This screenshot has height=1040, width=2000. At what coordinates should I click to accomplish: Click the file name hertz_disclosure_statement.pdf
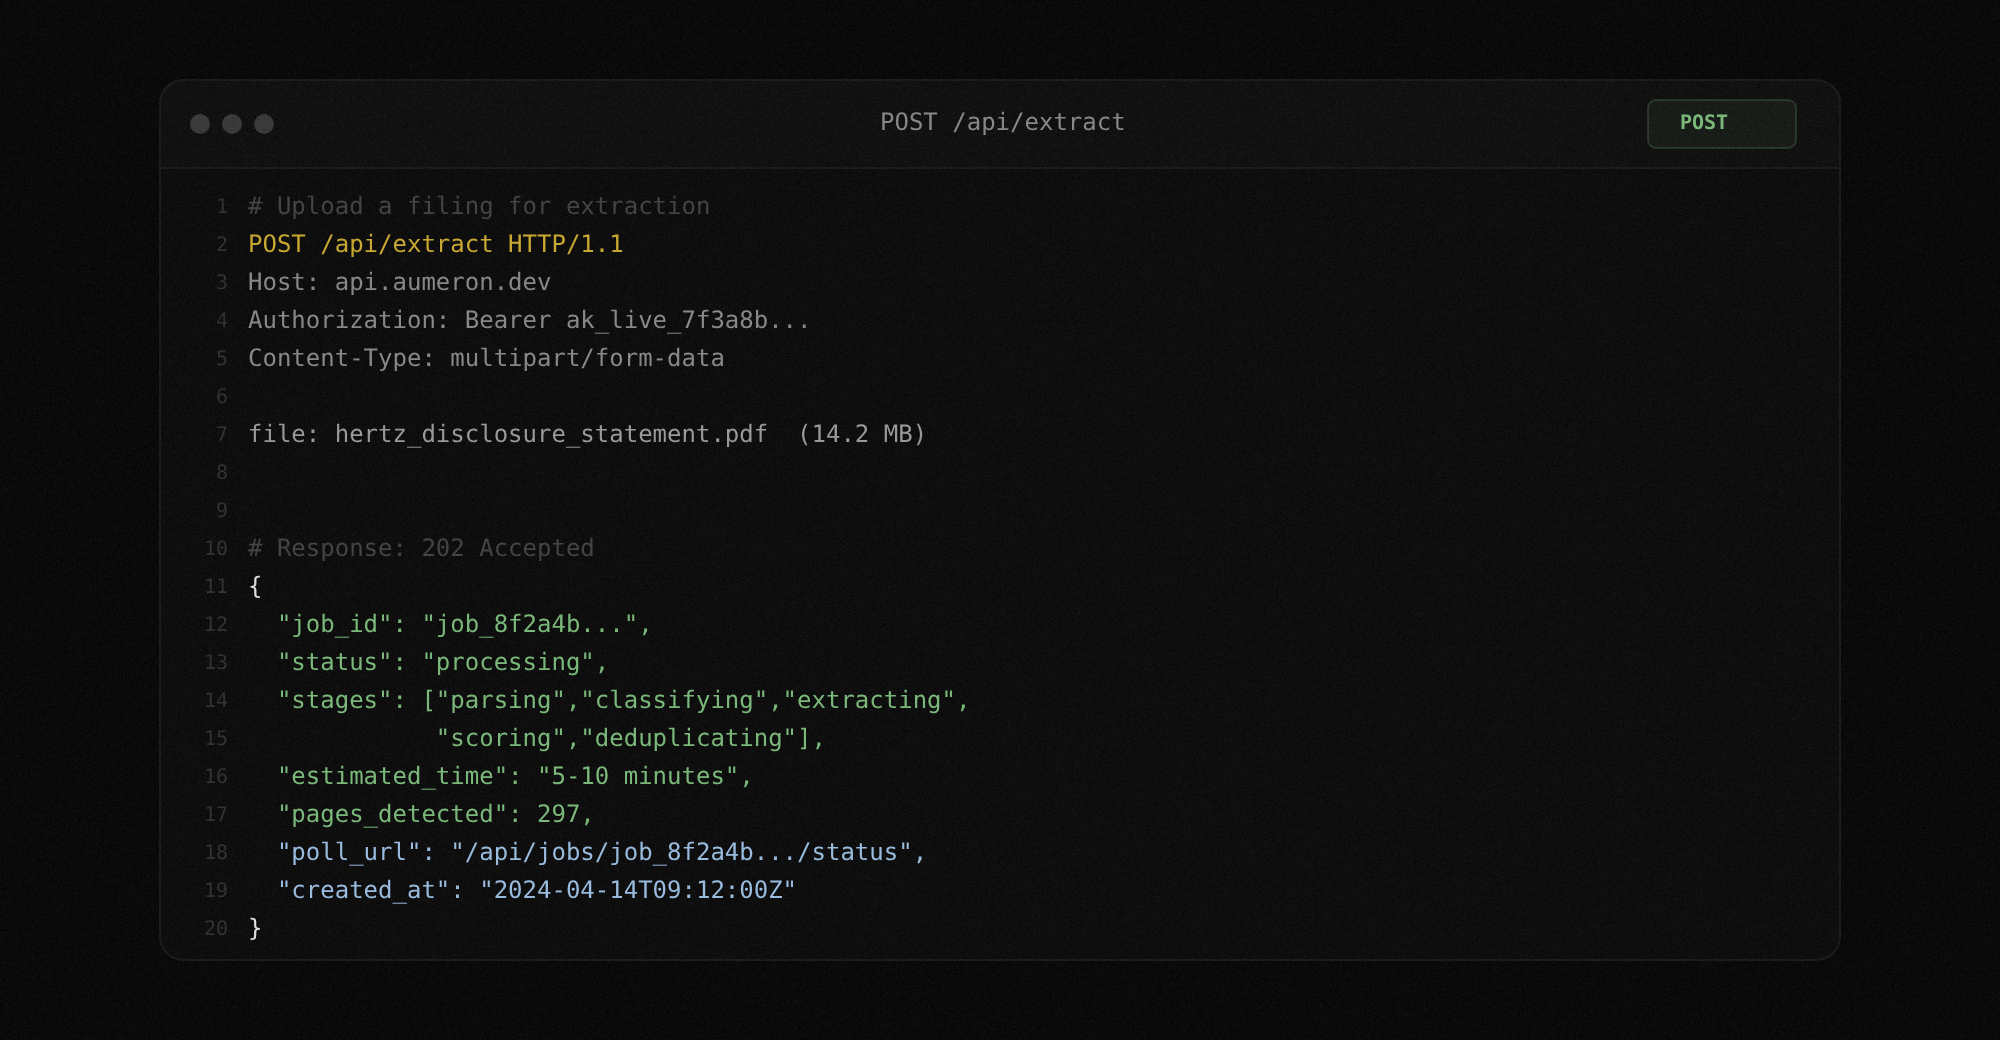pos(551,434)
